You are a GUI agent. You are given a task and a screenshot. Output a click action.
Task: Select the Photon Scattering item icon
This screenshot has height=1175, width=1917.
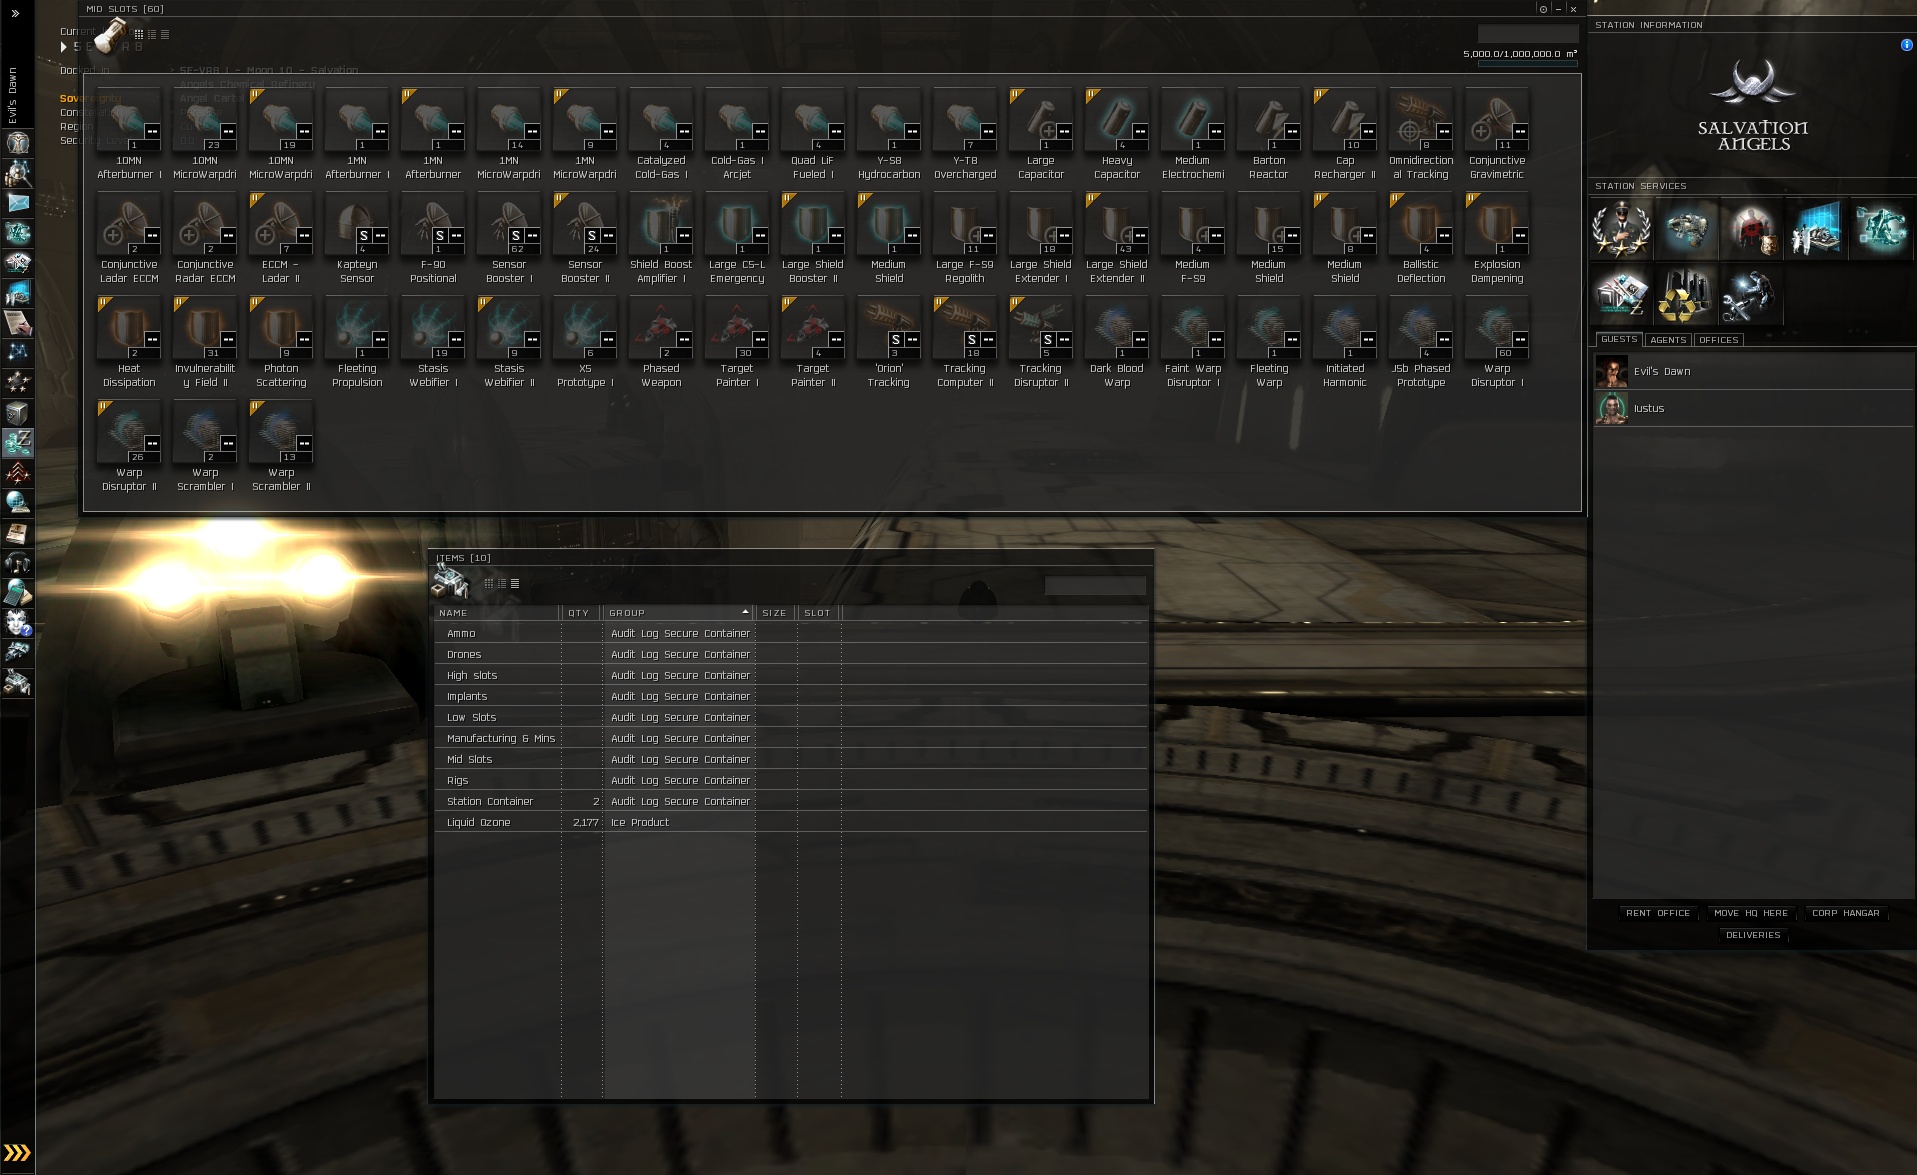point(281,327)
